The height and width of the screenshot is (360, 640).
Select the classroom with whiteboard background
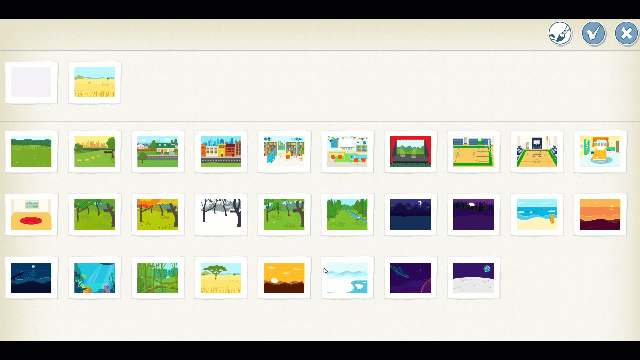(x=347, y=151)
